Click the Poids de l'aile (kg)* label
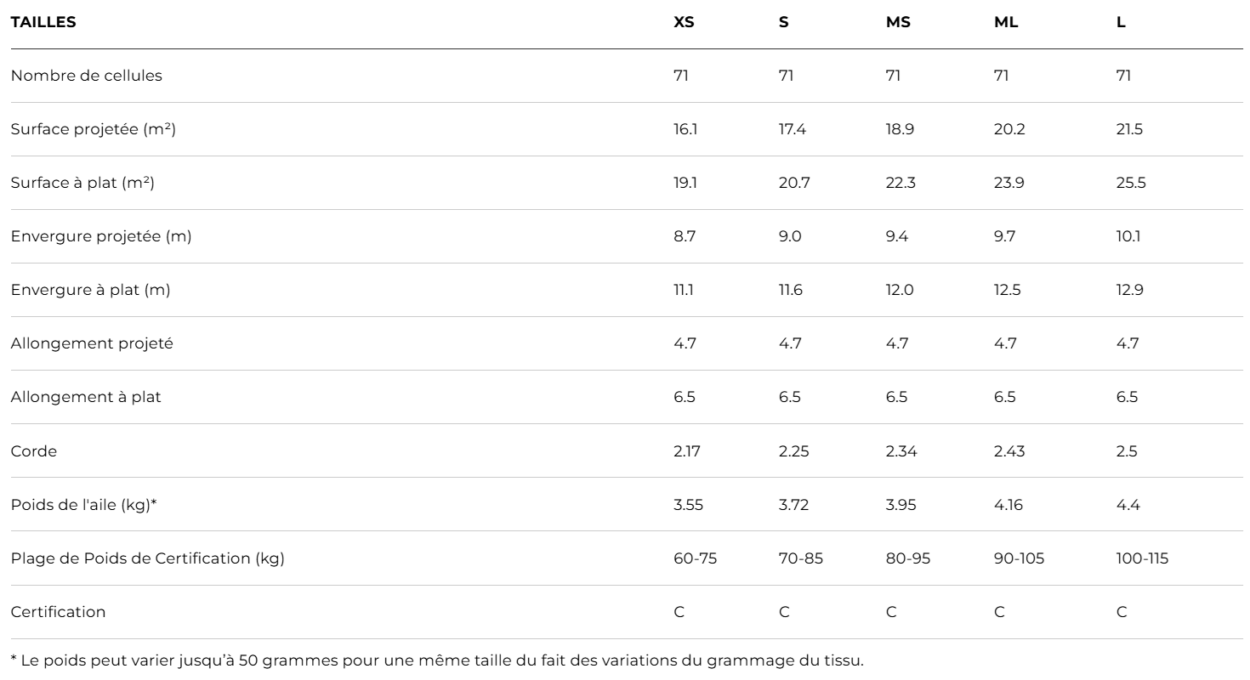Image resolution: width=1250 pixels, height=680 pixels. [84, 505]
